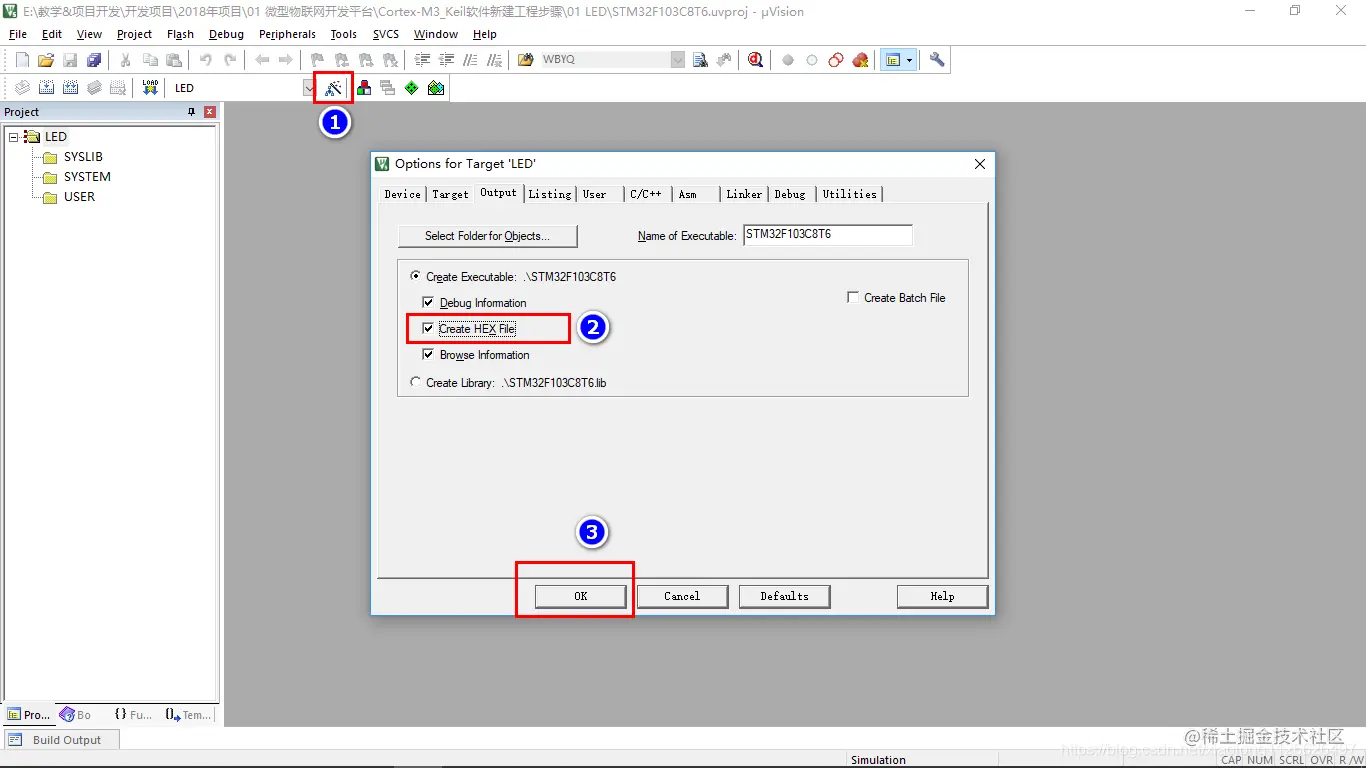Open the window layout dropdown arrow
This screenshot has height=768, width=1366.
pos(909,60)
